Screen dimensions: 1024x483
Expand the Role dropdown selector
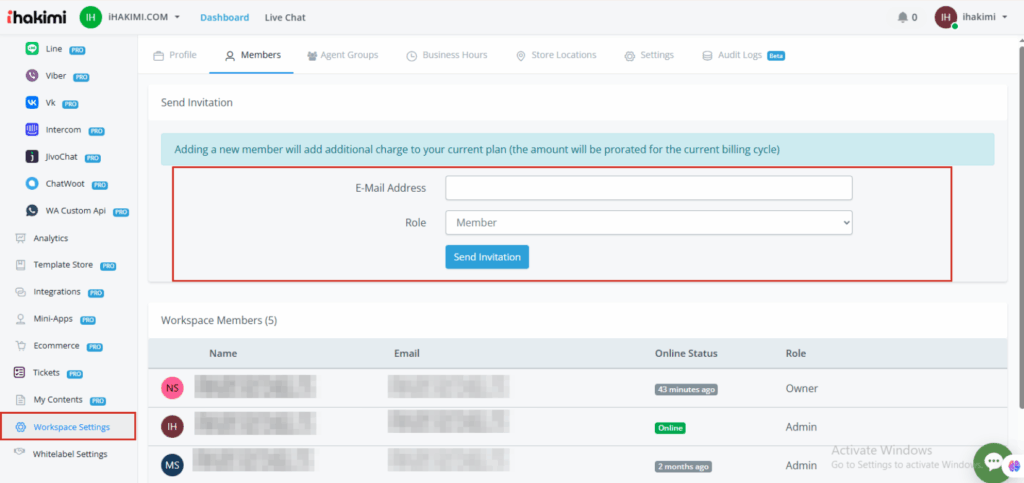[x=648, y=222]
